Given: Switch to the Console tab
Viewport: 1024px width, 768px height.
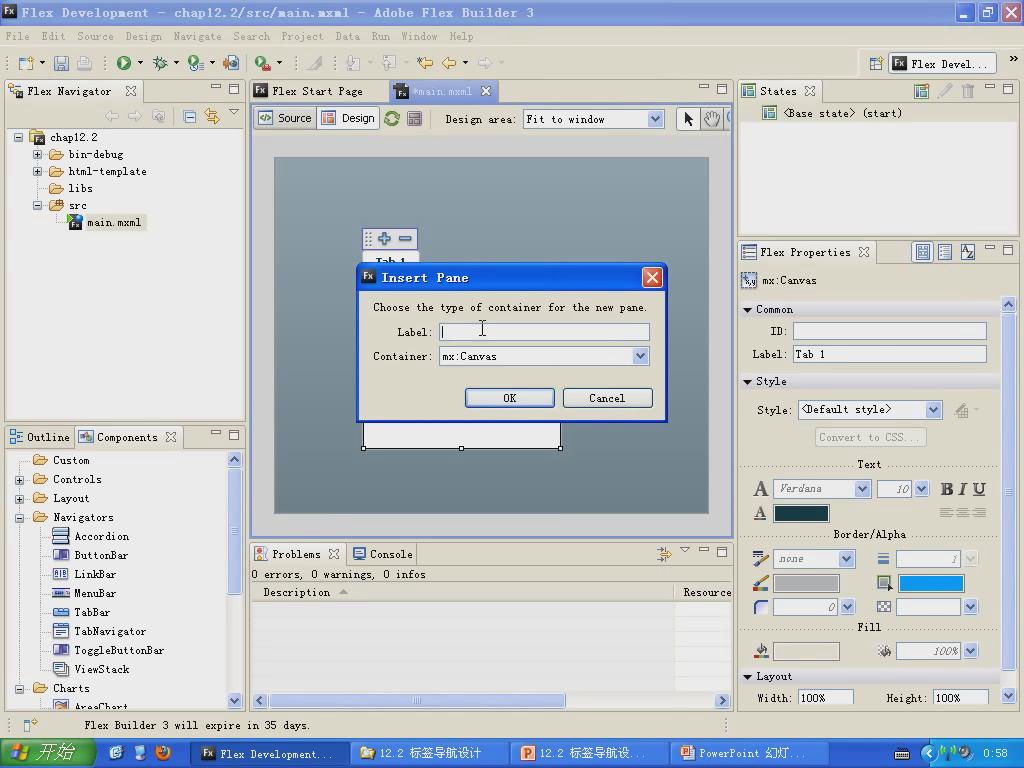Looking at the screenshot, I should (x=383, y=554).
